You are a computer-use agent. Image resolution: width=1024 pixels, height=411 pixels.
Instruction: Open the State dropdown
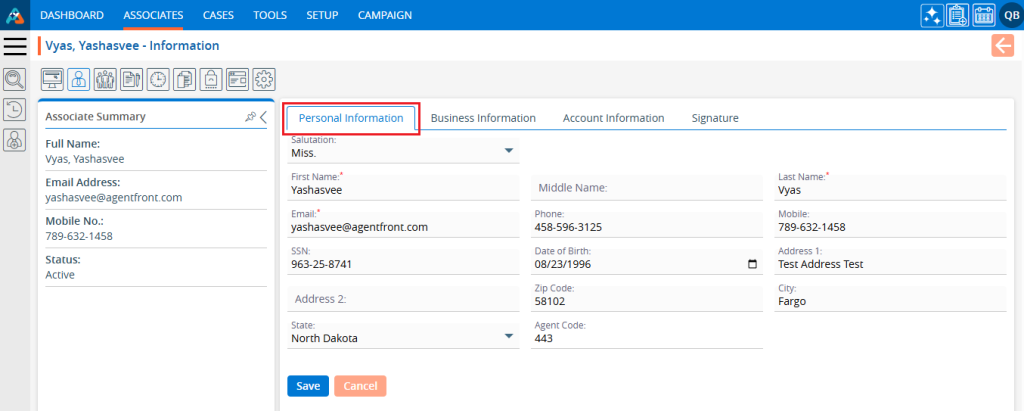pyautogui.click(x=508, y=336)
